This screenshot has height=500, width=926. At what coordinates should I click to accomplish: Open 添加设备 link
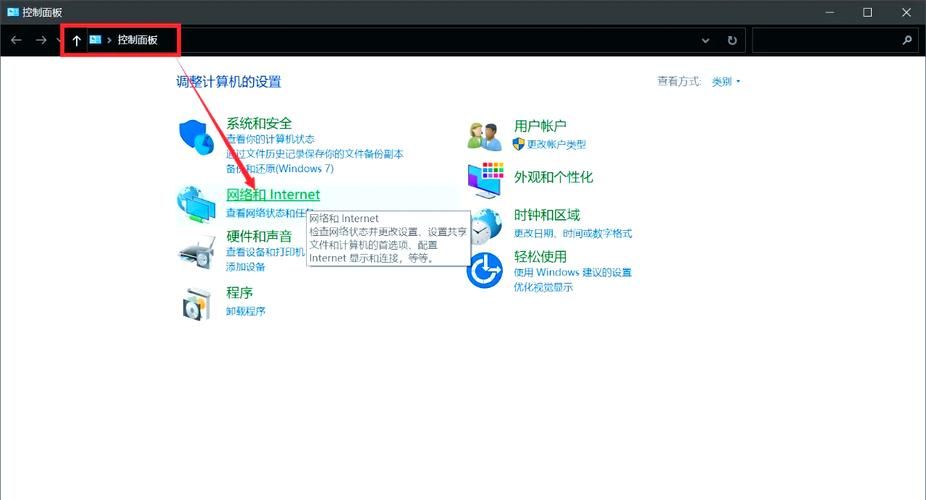click(246, 267)
